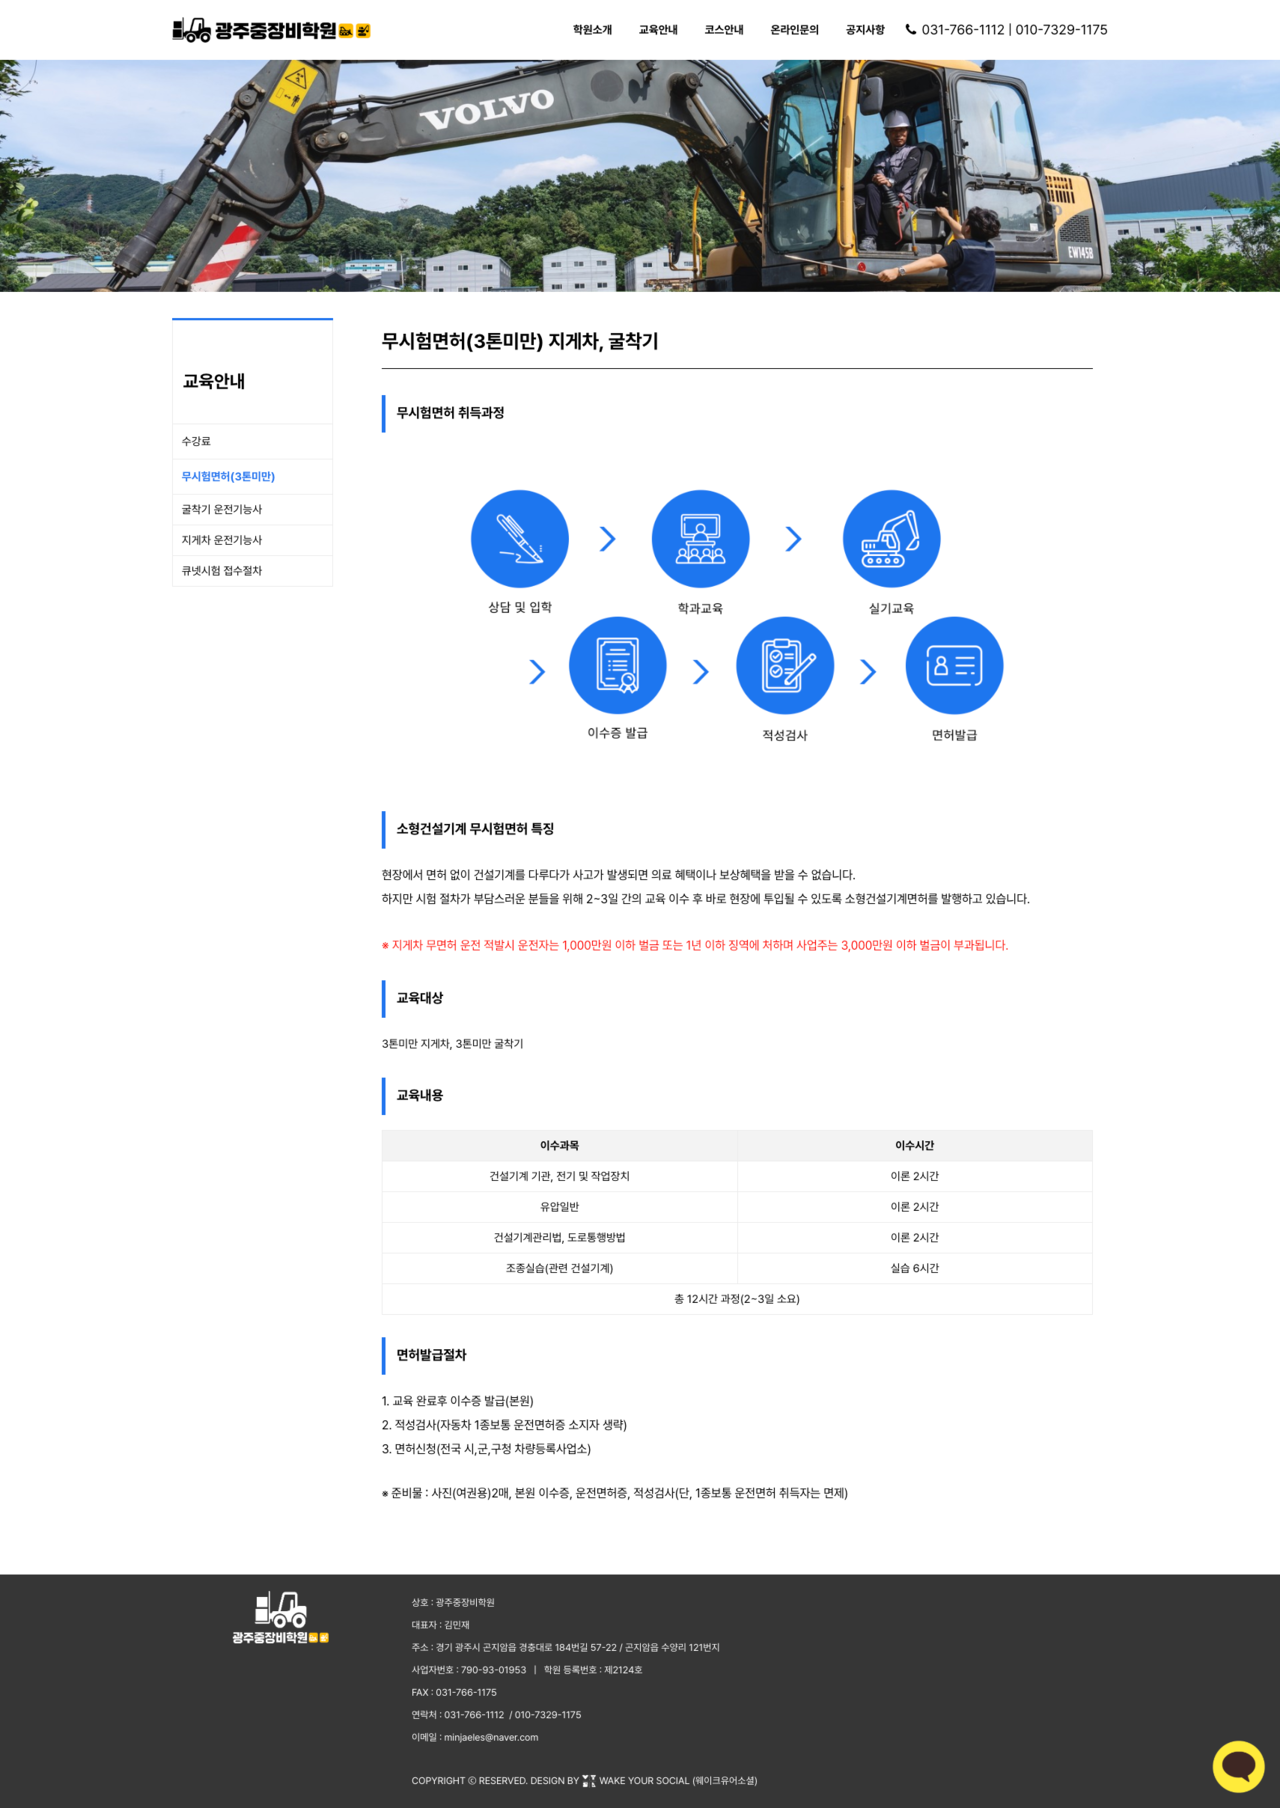Click the footer email minjaeles@naver.com
This screenshot has height=1808, width=1280.
[x=491, y=1738]
